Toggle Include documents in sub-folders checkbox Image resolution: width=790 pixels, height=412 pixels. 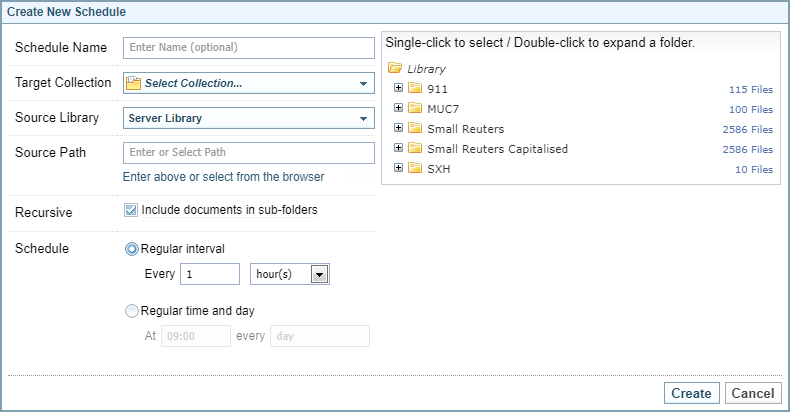click(x=132, y=211)
